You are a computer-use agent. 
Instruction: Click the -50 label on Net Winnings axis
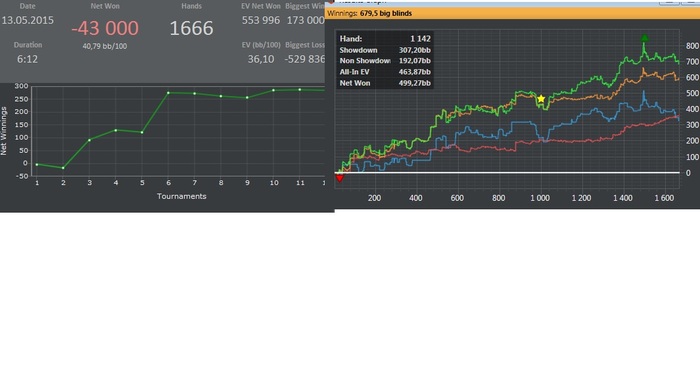pyautogui.click(x=21, y=176)
